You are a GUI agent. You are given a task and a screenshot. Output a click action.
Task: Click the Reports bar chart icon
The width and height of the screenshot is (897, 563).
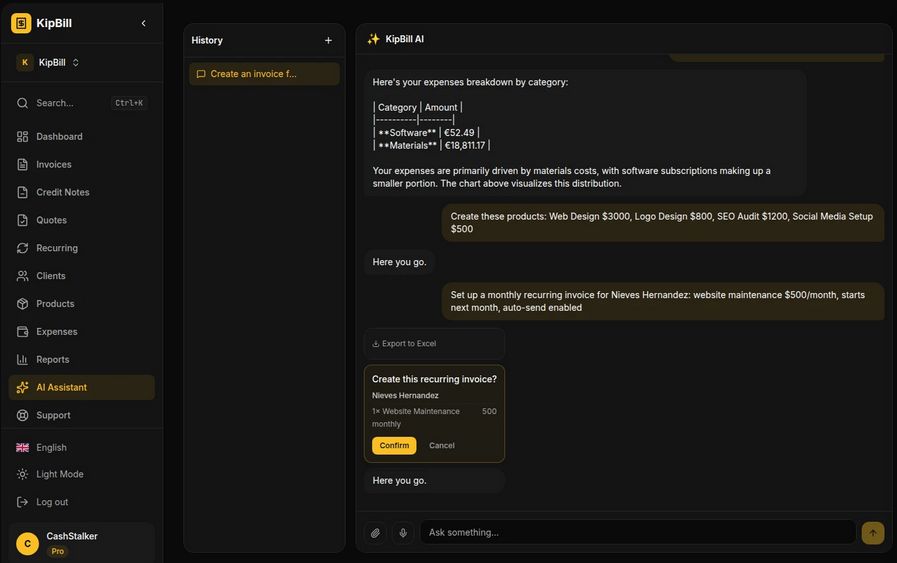22,360
